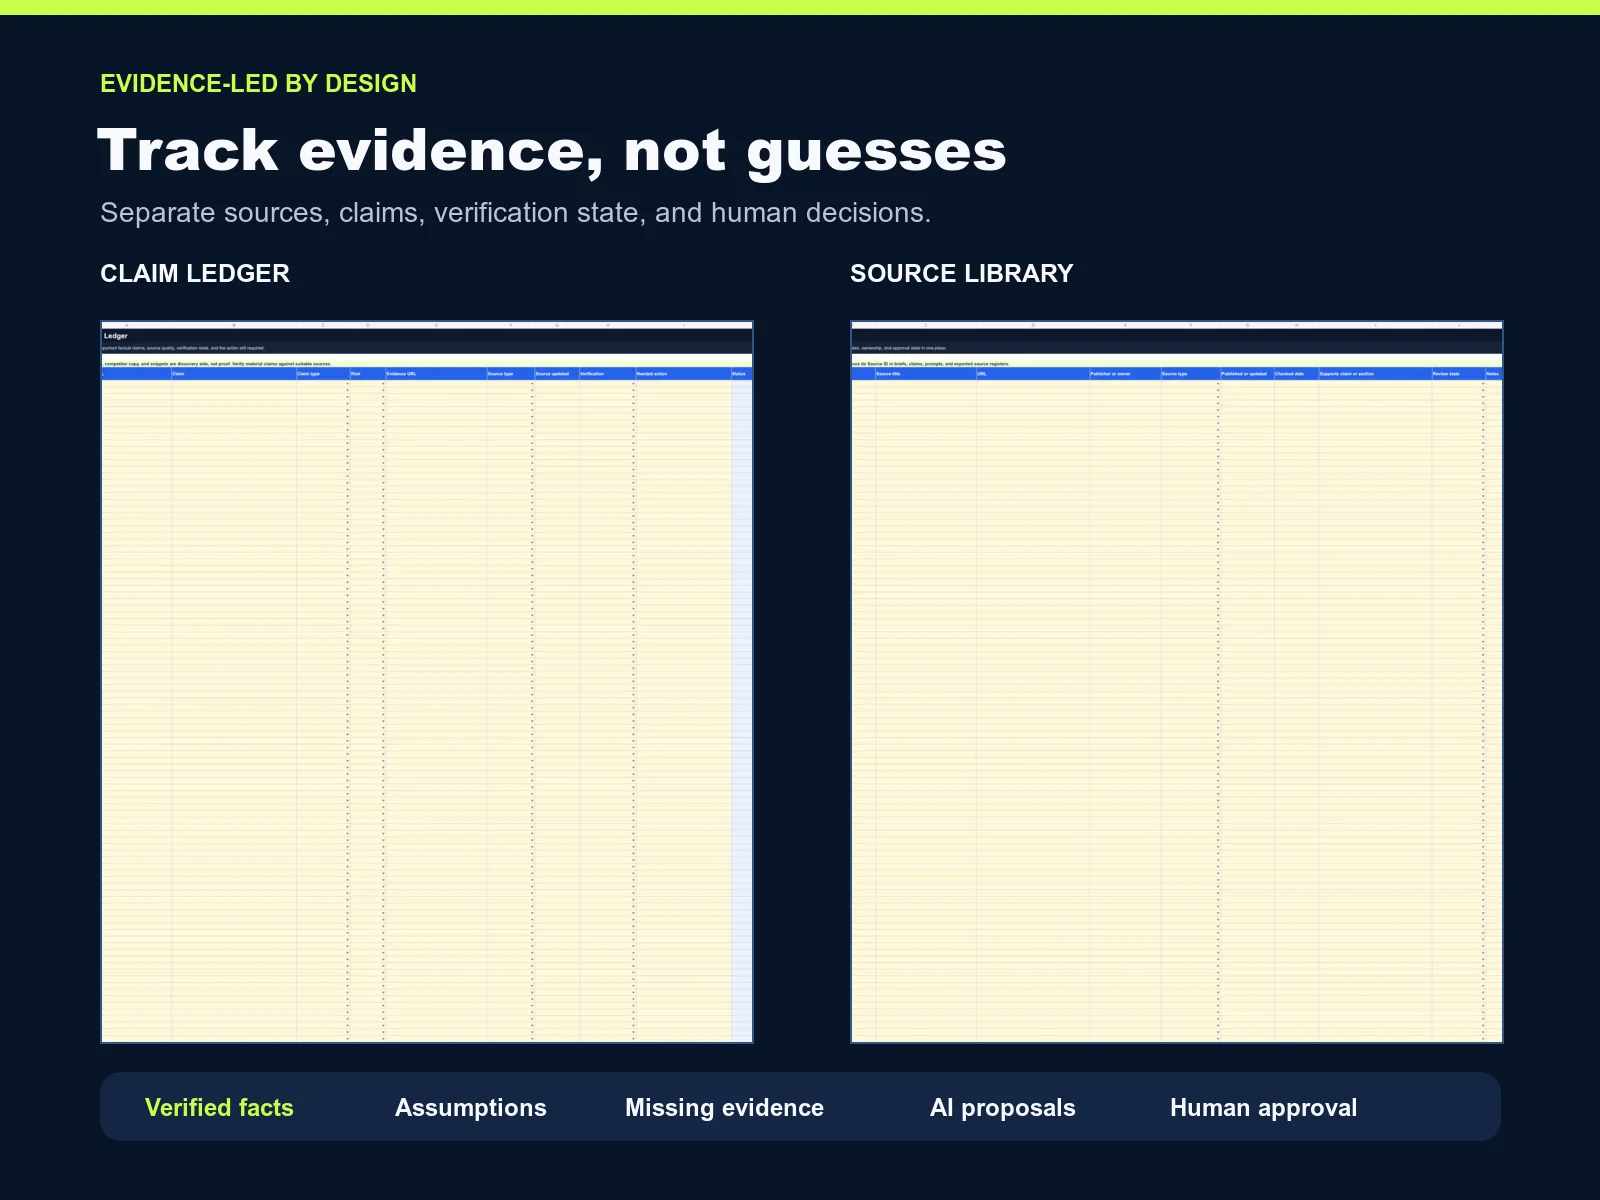Click the 'Track evidence, not guesses' title
This screenshot has width=1600, height=1200.
pyautogui.click(x=551, y=150)
